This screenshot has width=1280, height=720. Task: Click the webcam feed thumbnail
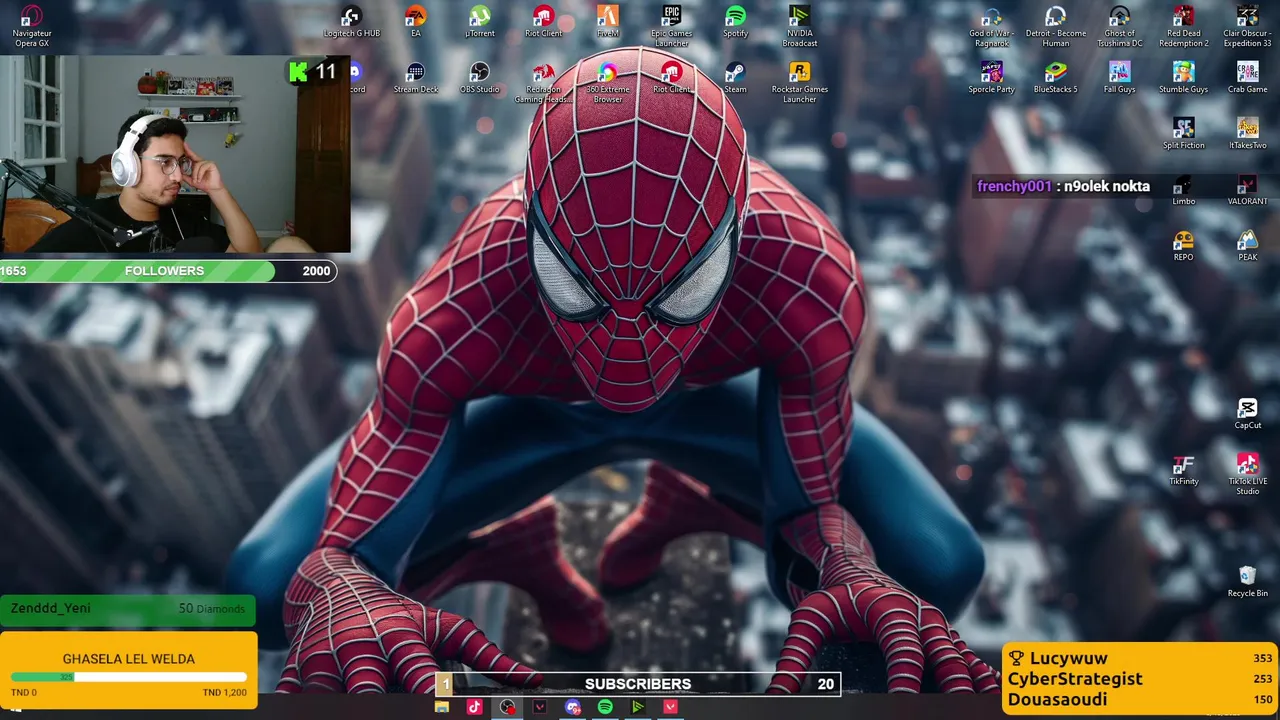click(x=175, y=154)
